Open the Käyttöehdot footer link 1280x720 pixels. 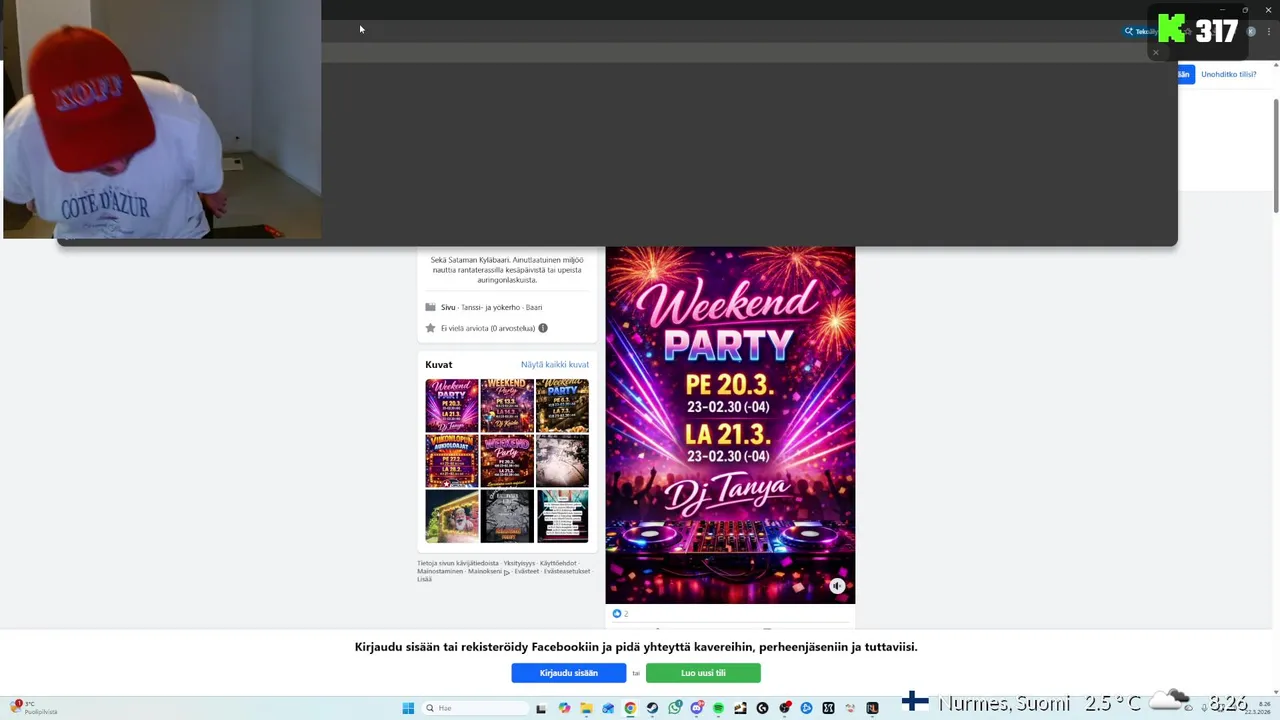[558, 563]
